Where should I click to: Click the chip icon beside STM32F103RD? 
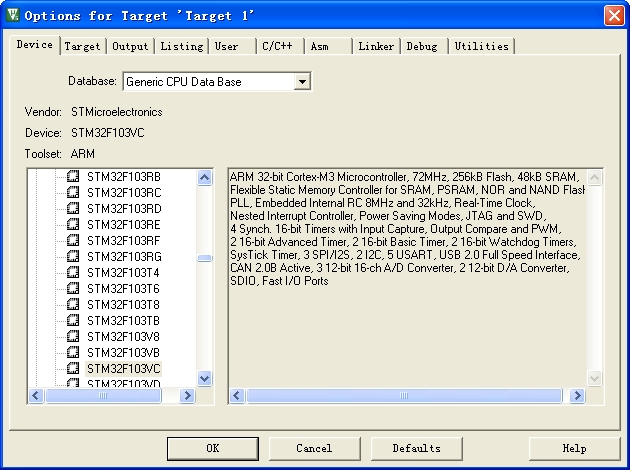point(73,208)
